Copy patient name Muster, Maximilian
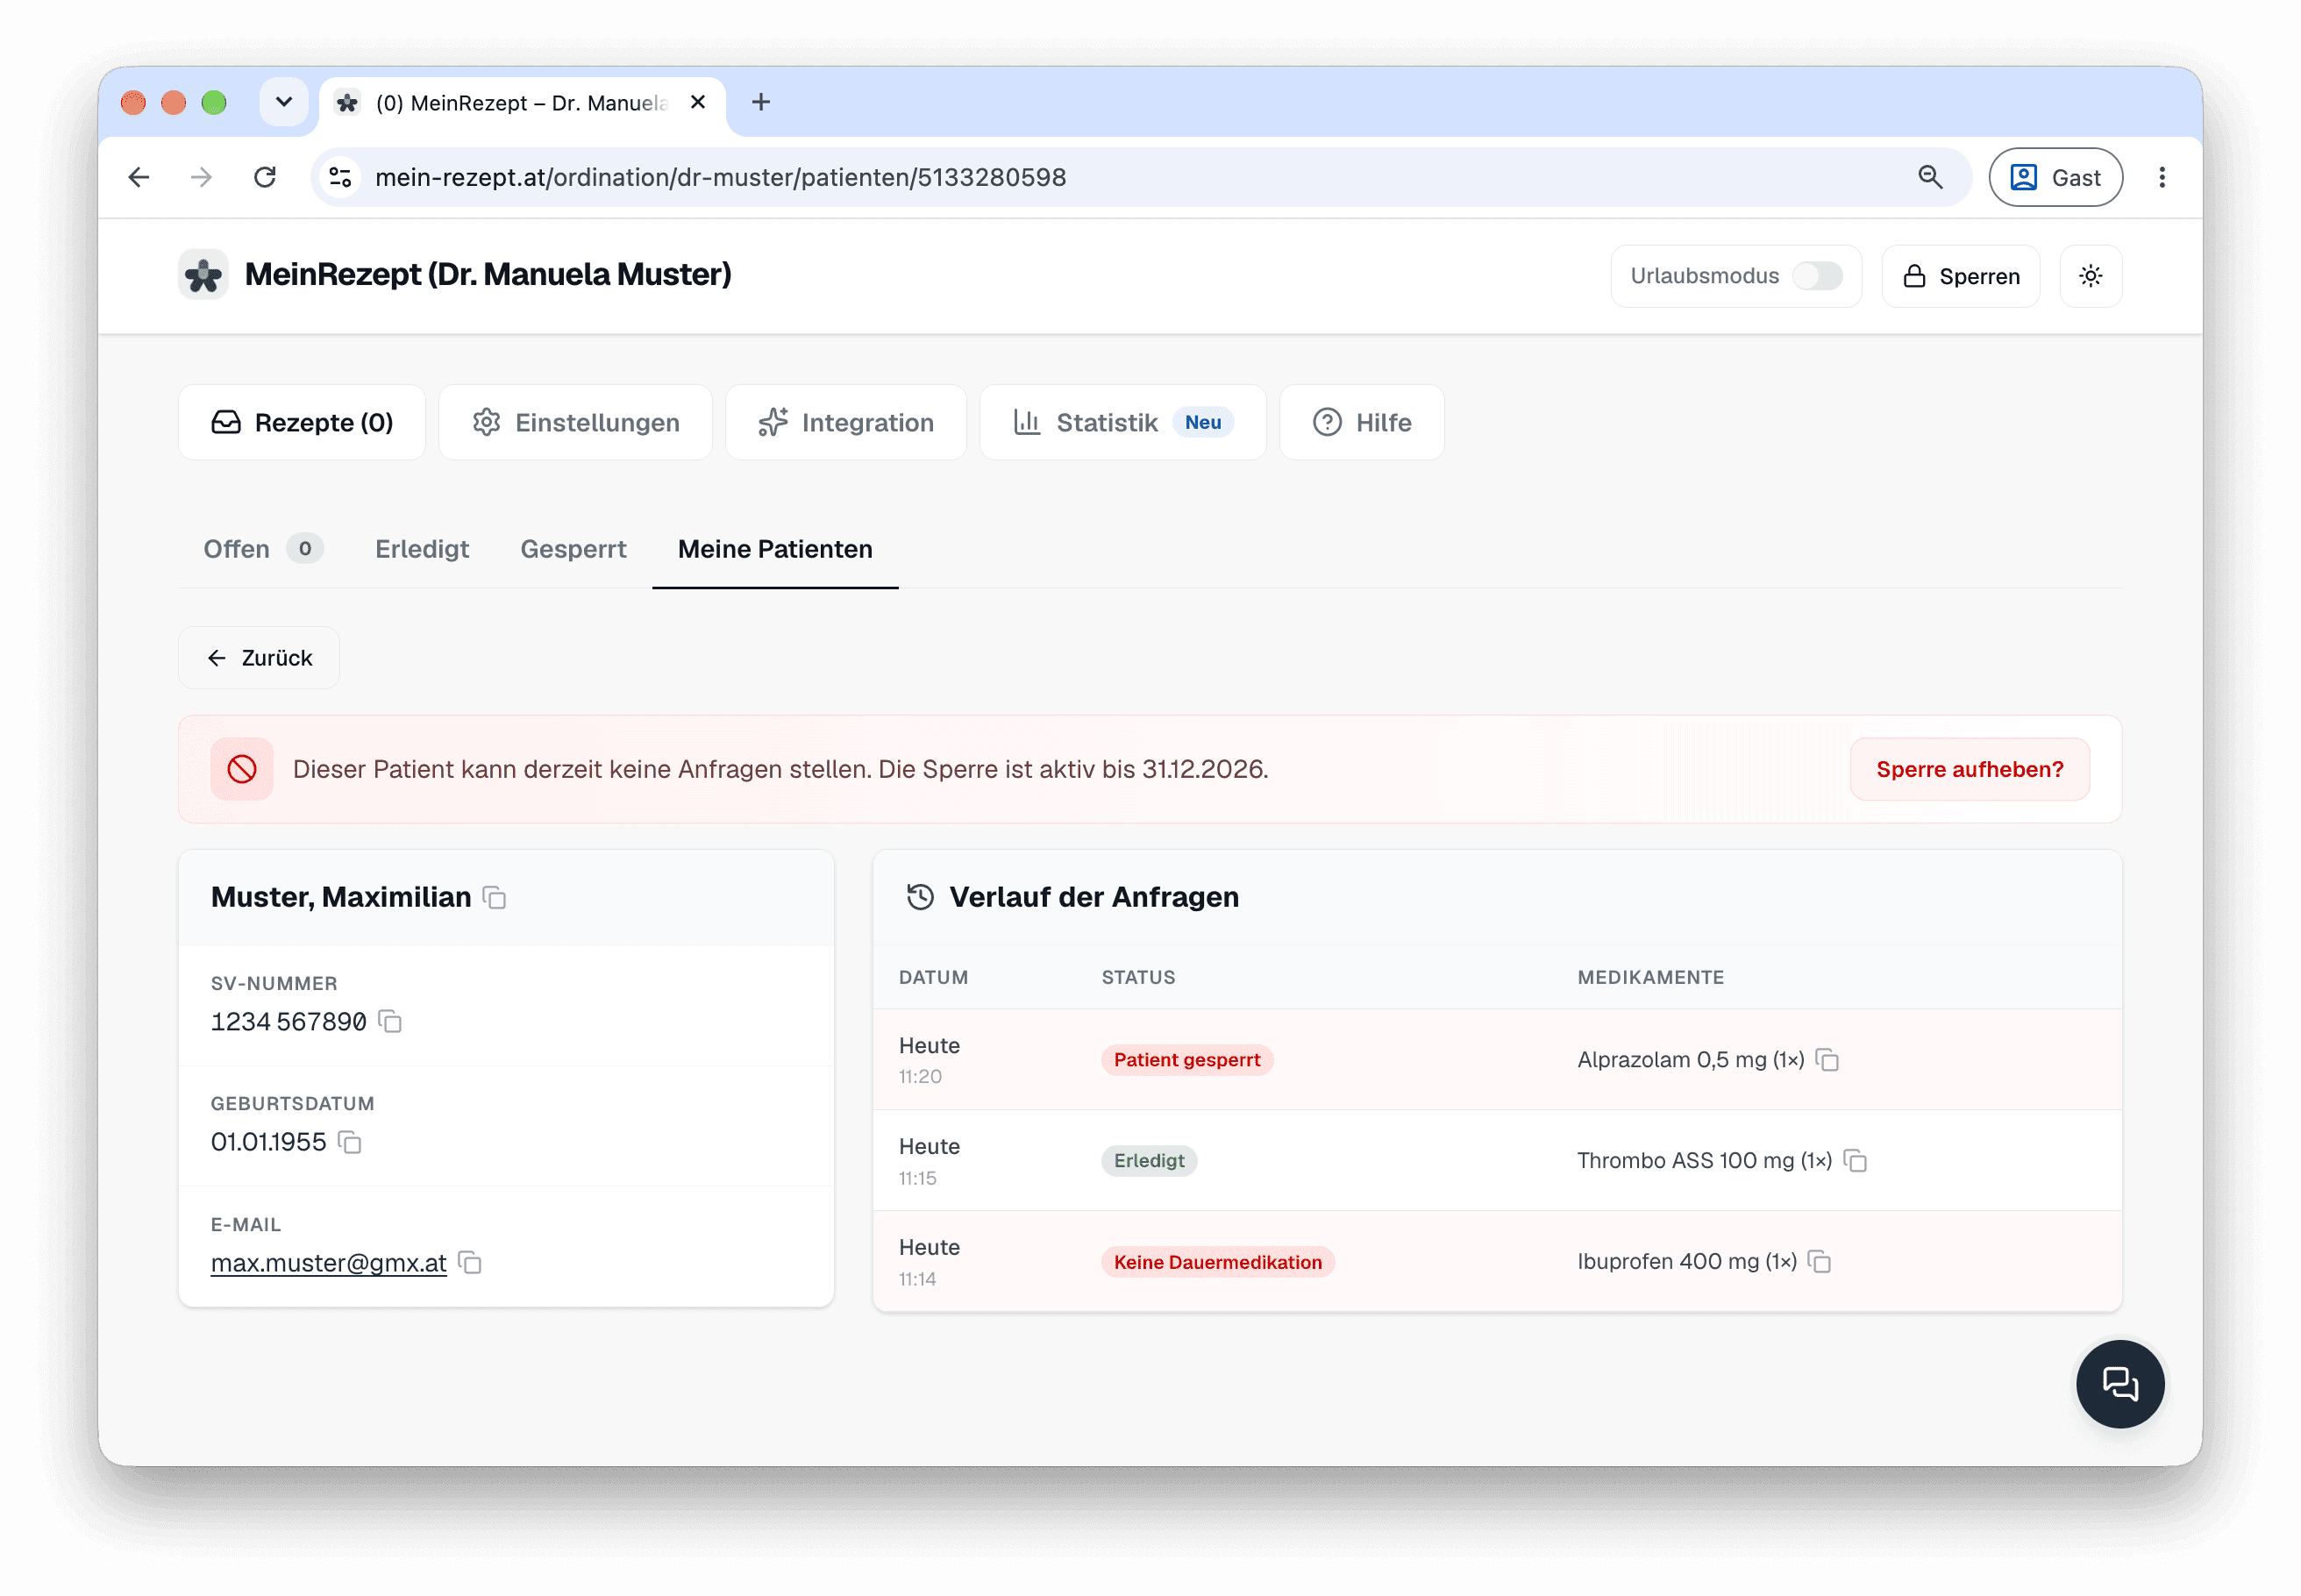 [494, 898]
